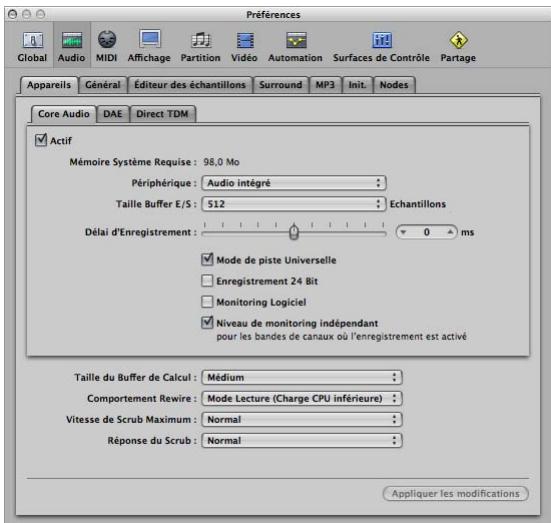Viewport: 551px width, 523px height.
Task: Open the Affichage preferences pane
Action: tap(149, 46)
